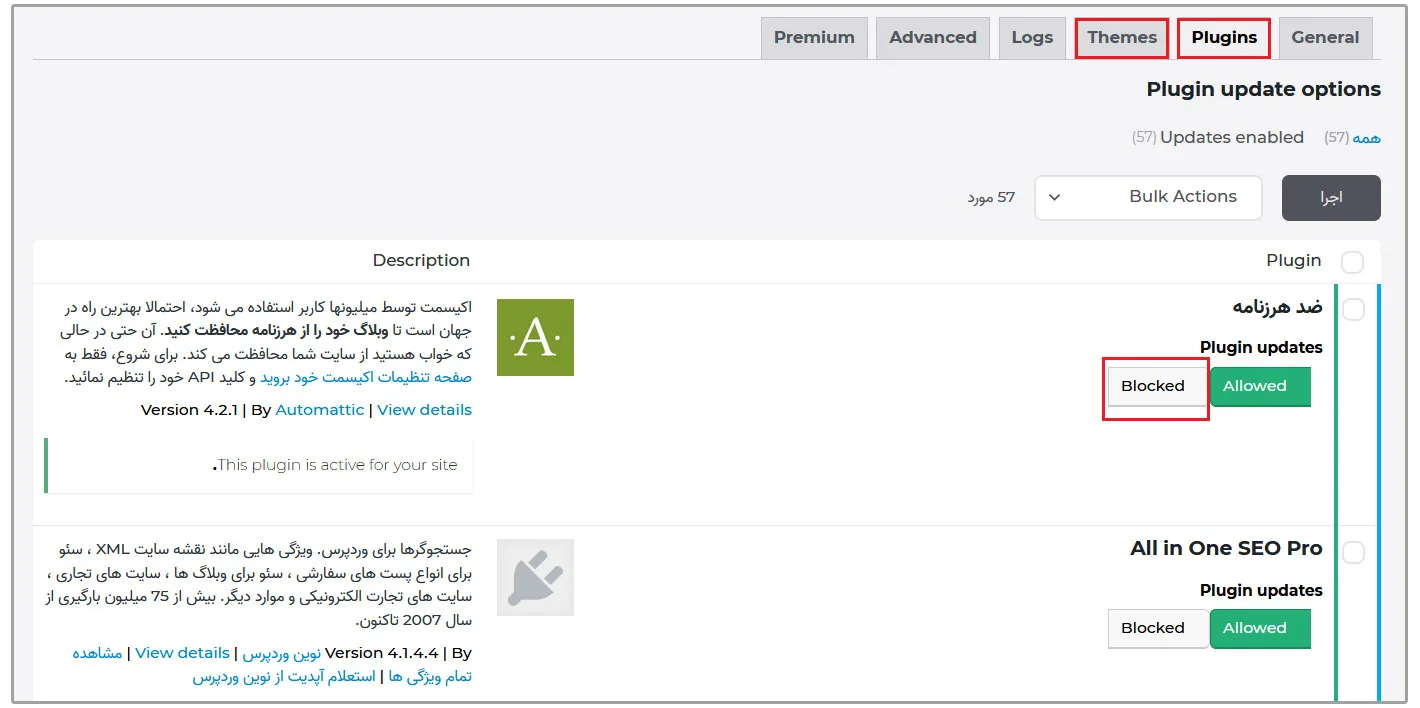Click the Akismet green A plugin icon

[535, 337]
